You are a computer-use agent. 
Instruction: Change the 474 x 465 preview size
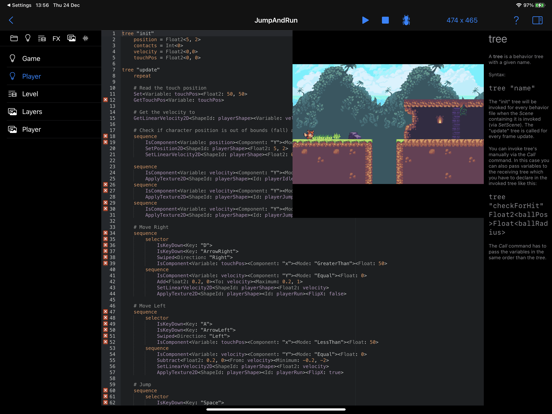[462, 20]
